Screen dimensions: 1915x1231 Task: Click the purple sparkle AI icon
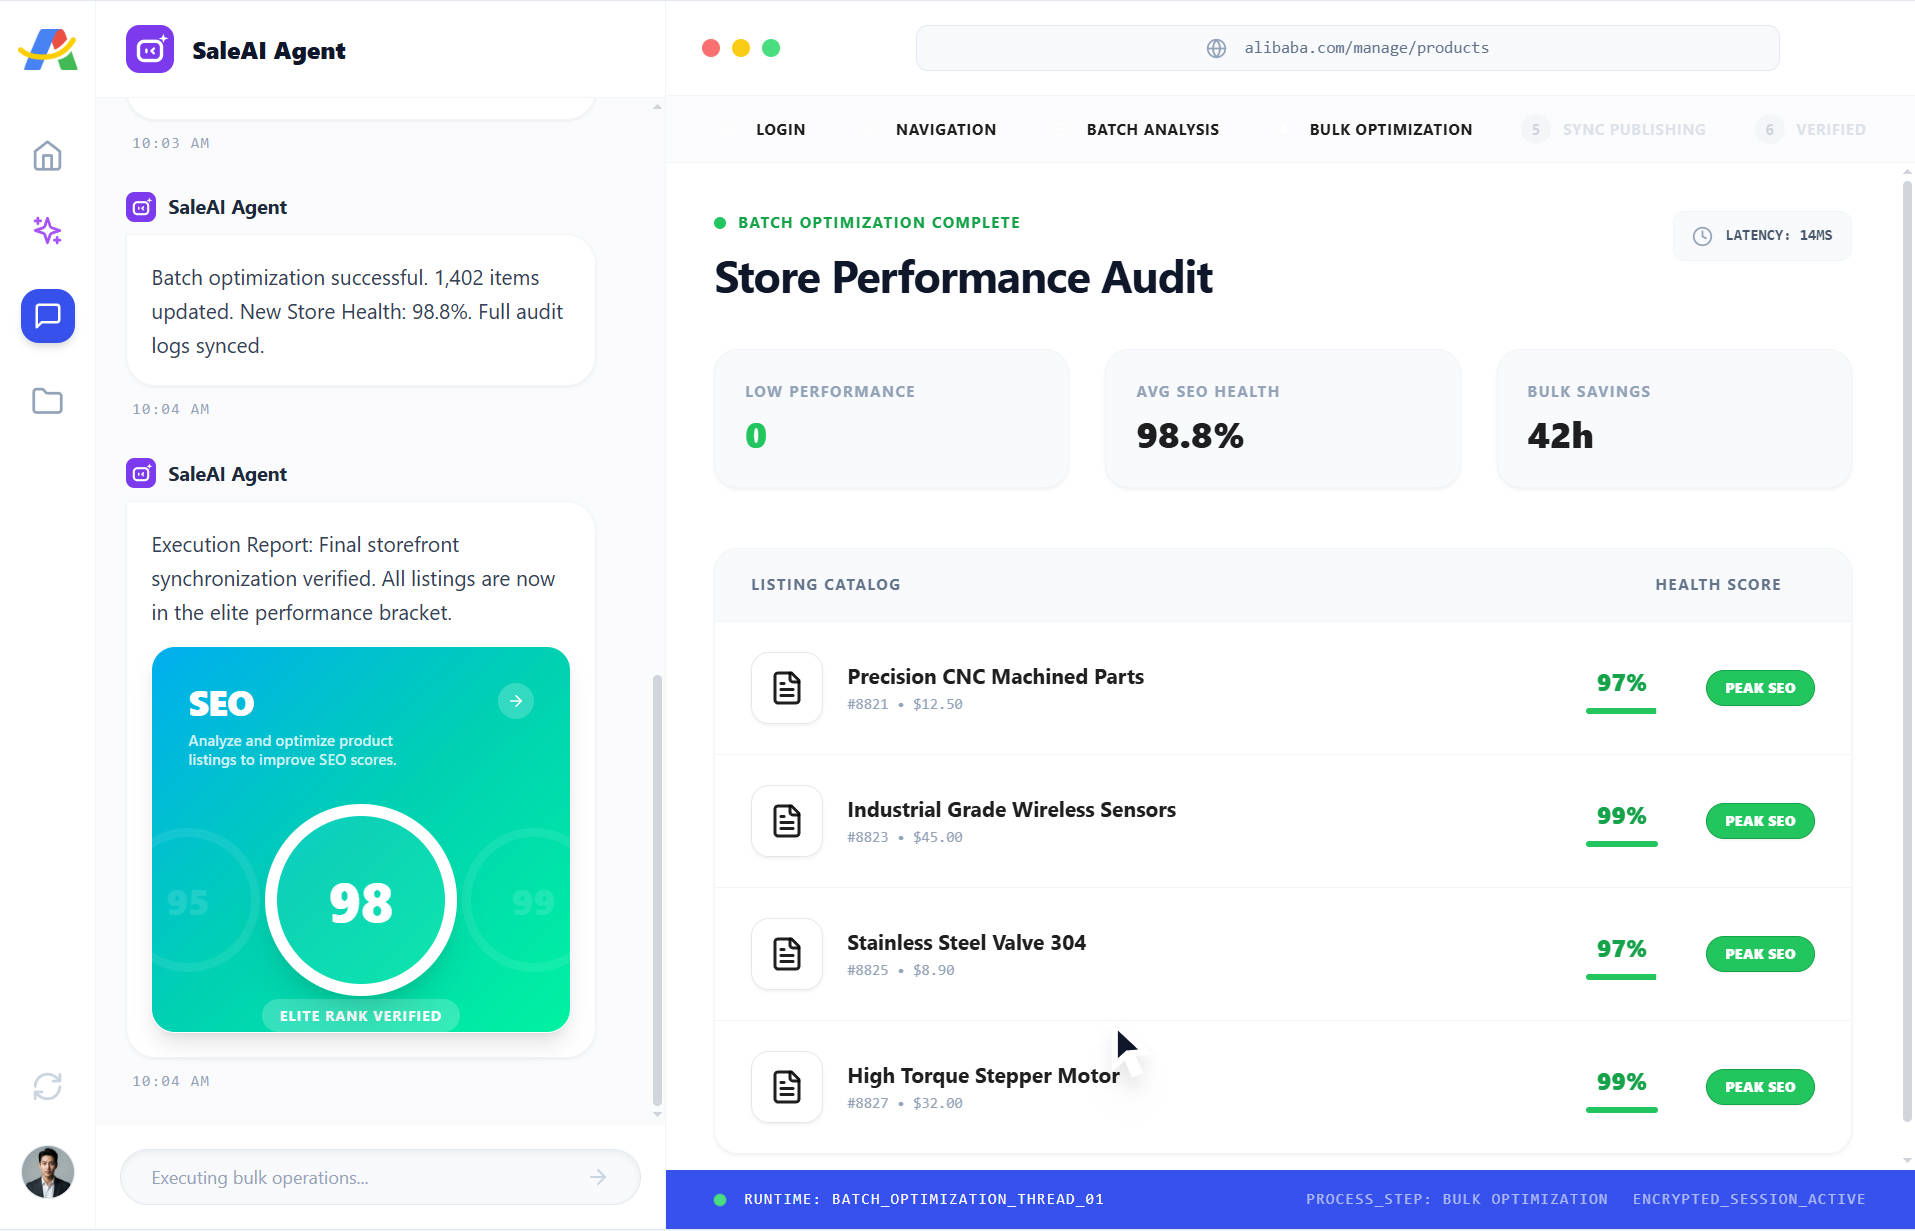pyautogui.click(x=47, y=231)
